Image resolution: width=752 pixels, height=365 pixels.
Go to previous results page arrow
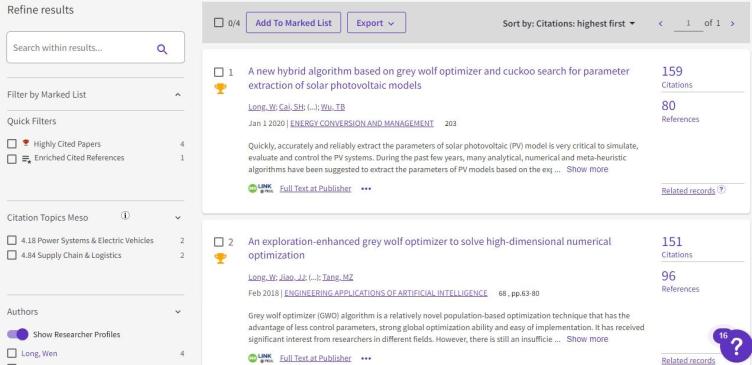[x=661, y=24]
